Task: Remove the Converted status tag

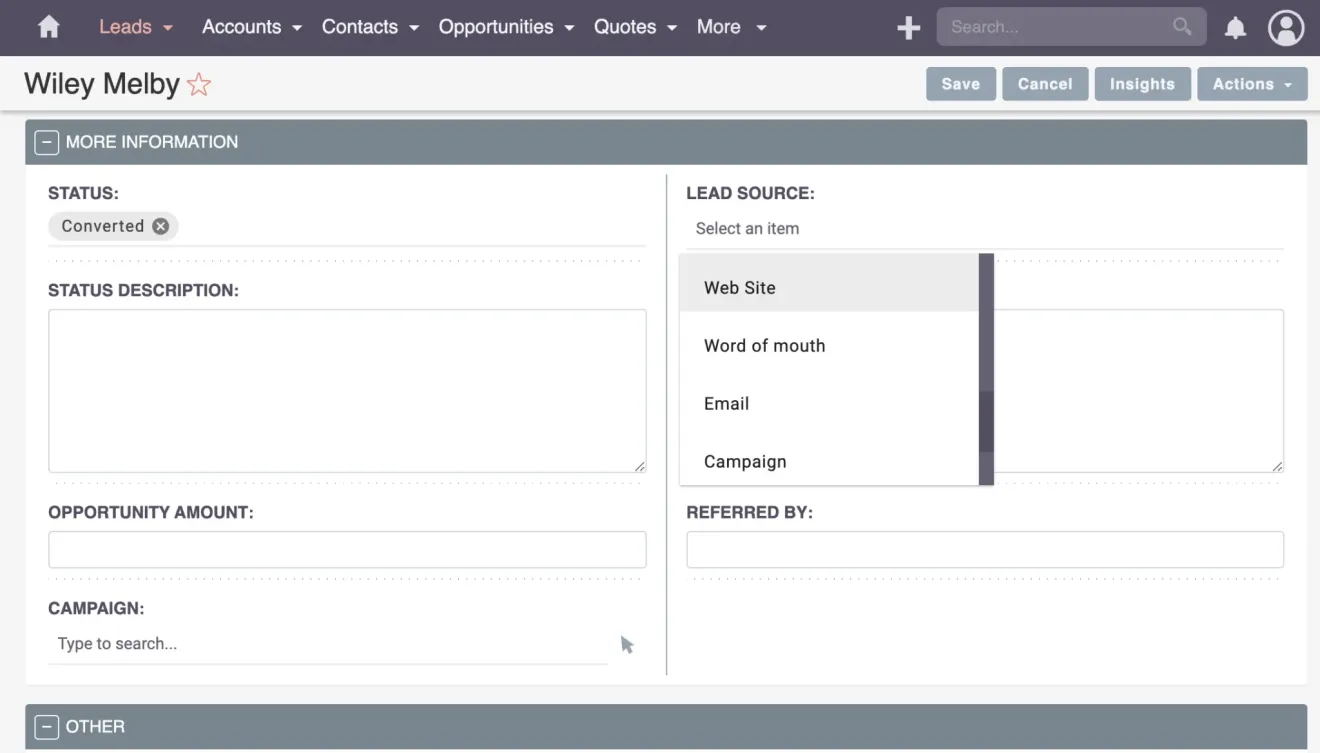Action: tap(160, 225)
